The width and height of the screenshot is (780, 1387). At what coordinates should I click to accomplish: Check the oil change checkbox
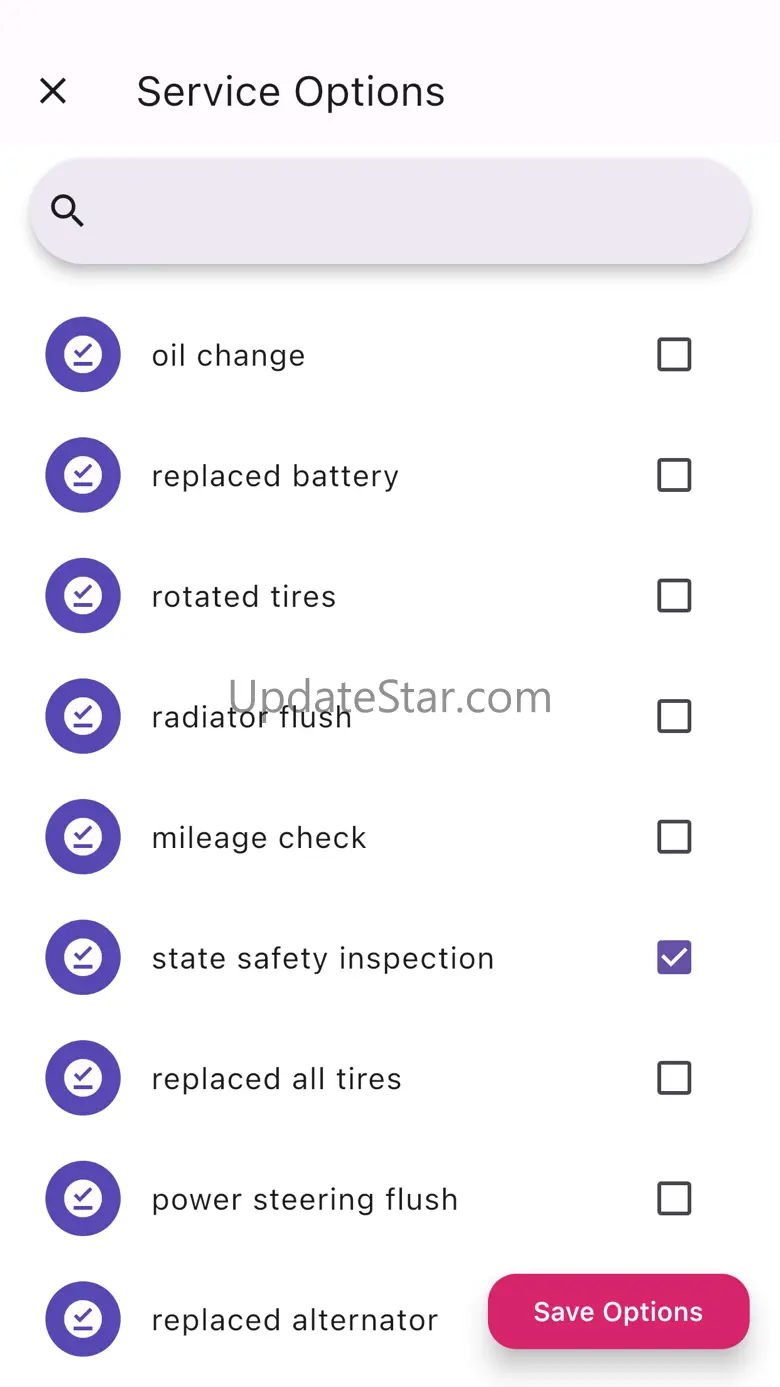pos(674,355)
